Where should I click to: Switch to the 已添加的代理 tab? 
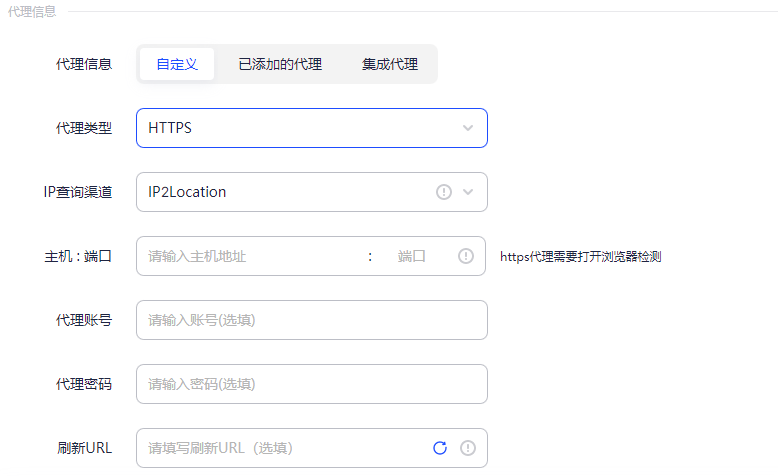(280, 64)
